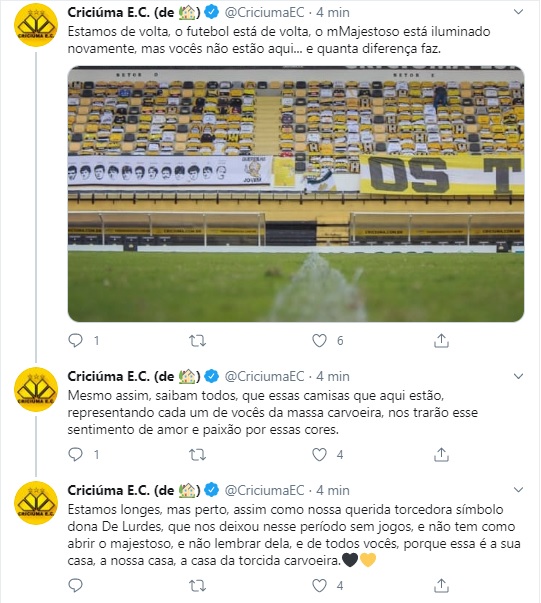Expand options chevron on 'Estamos longes' tweet
The image size is (541, 603).
(518, 490)
